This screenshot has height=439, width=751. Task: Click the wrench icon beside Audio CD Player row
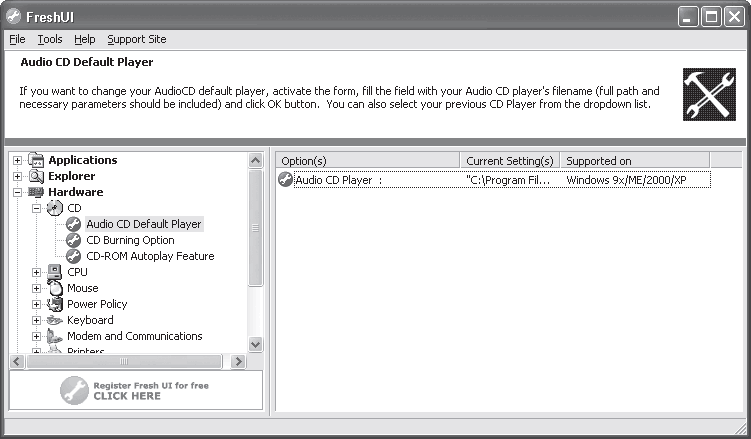pos(285,180)
